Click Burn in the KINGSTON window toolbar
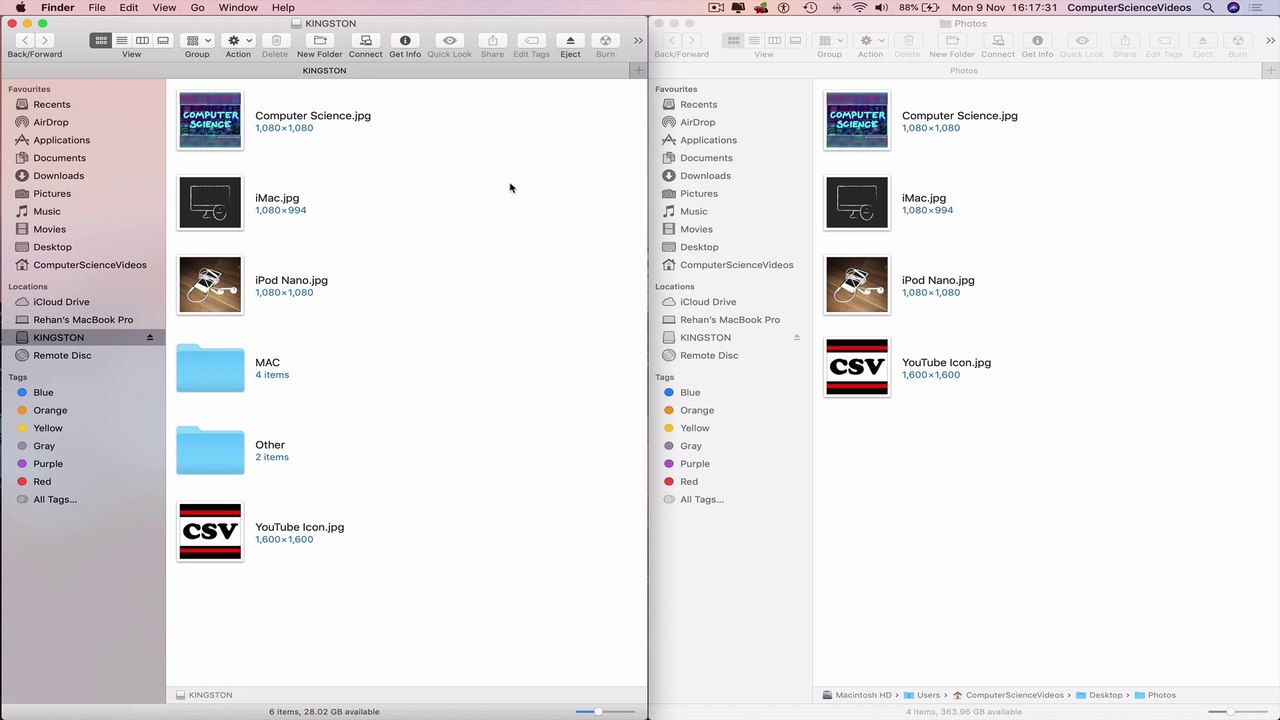The image size is (1280, 720). [x=605, y=40]
